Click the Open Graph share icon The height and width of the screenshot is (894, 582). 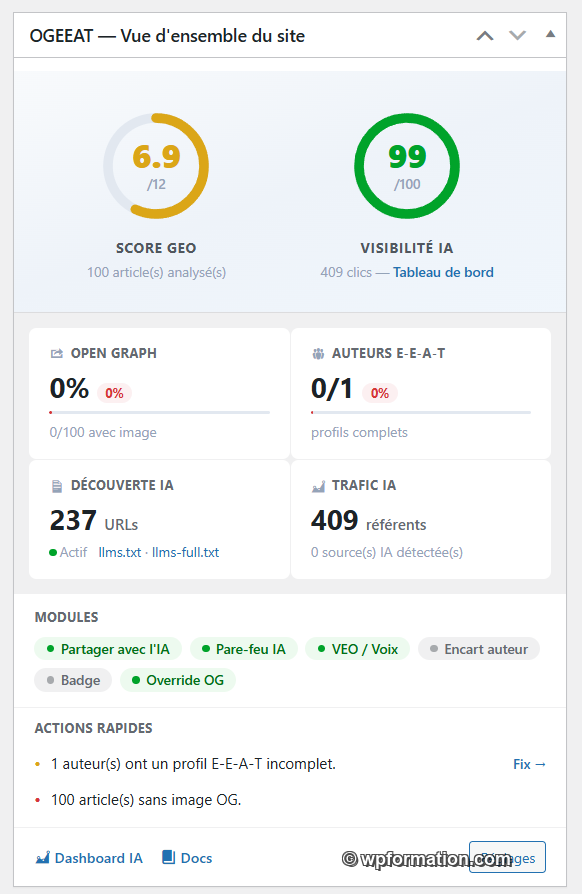(x=56, y=353)
